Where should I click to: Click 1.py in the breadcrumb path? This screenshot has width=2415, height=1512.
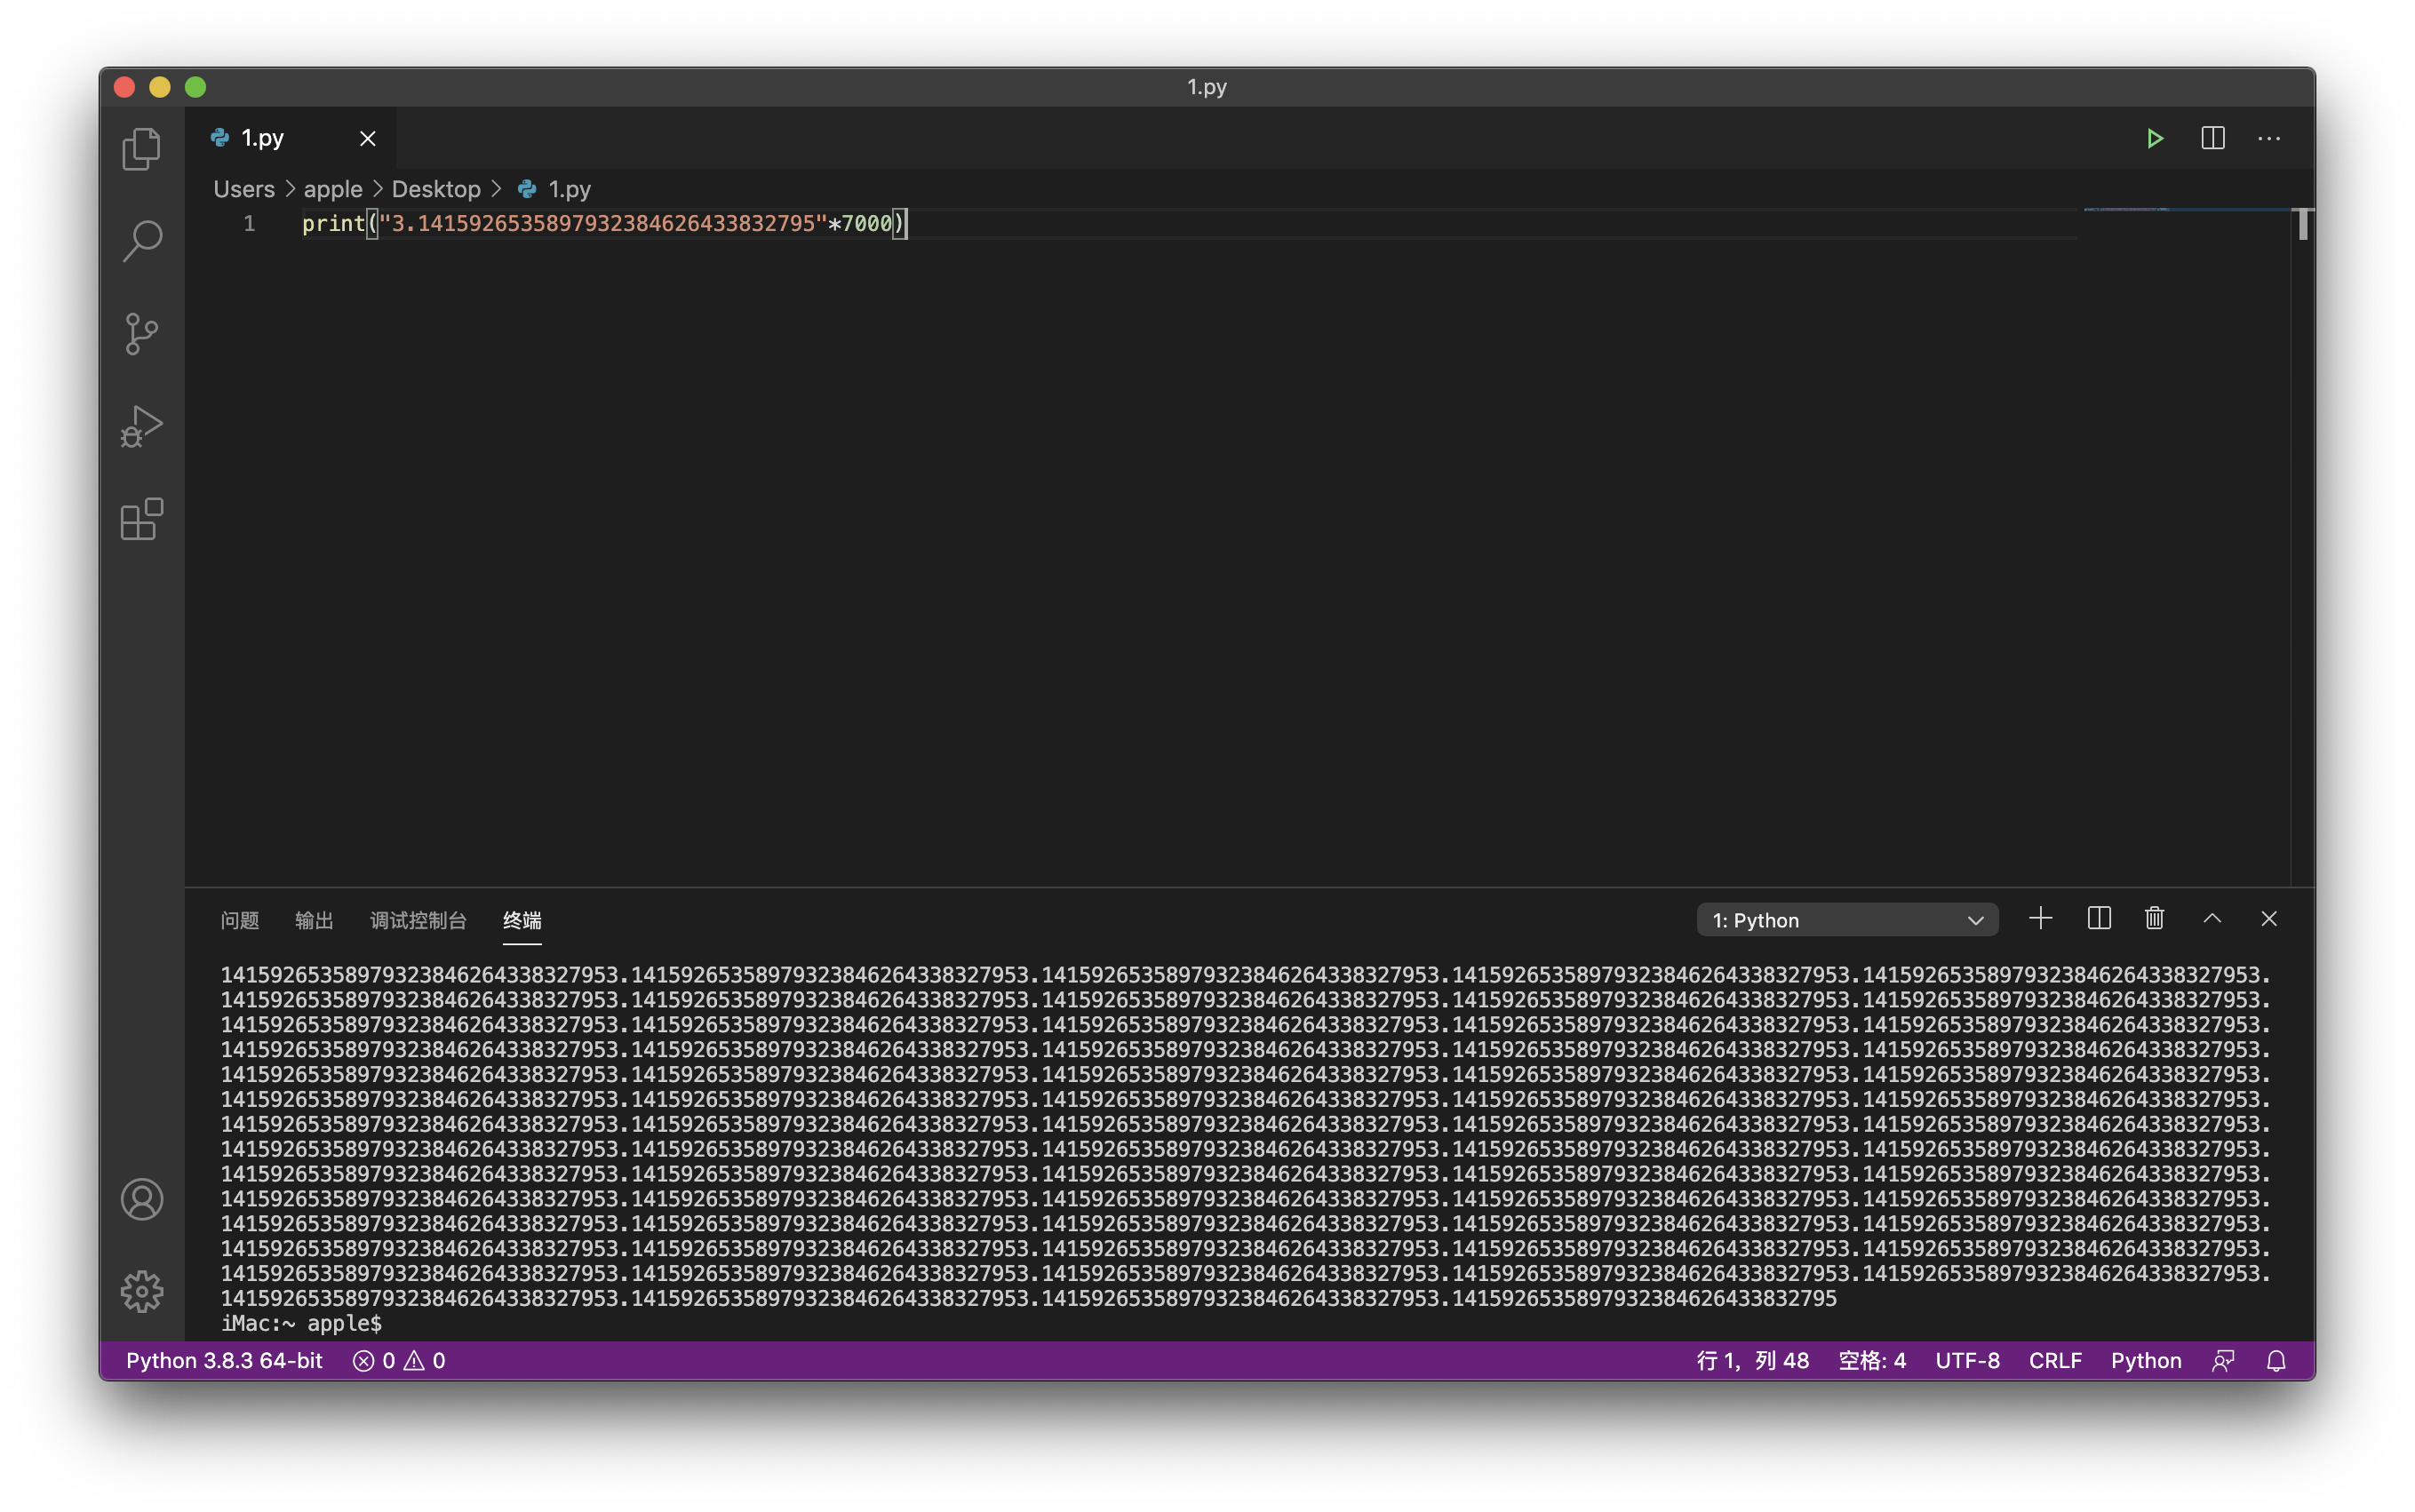point(569,189)
